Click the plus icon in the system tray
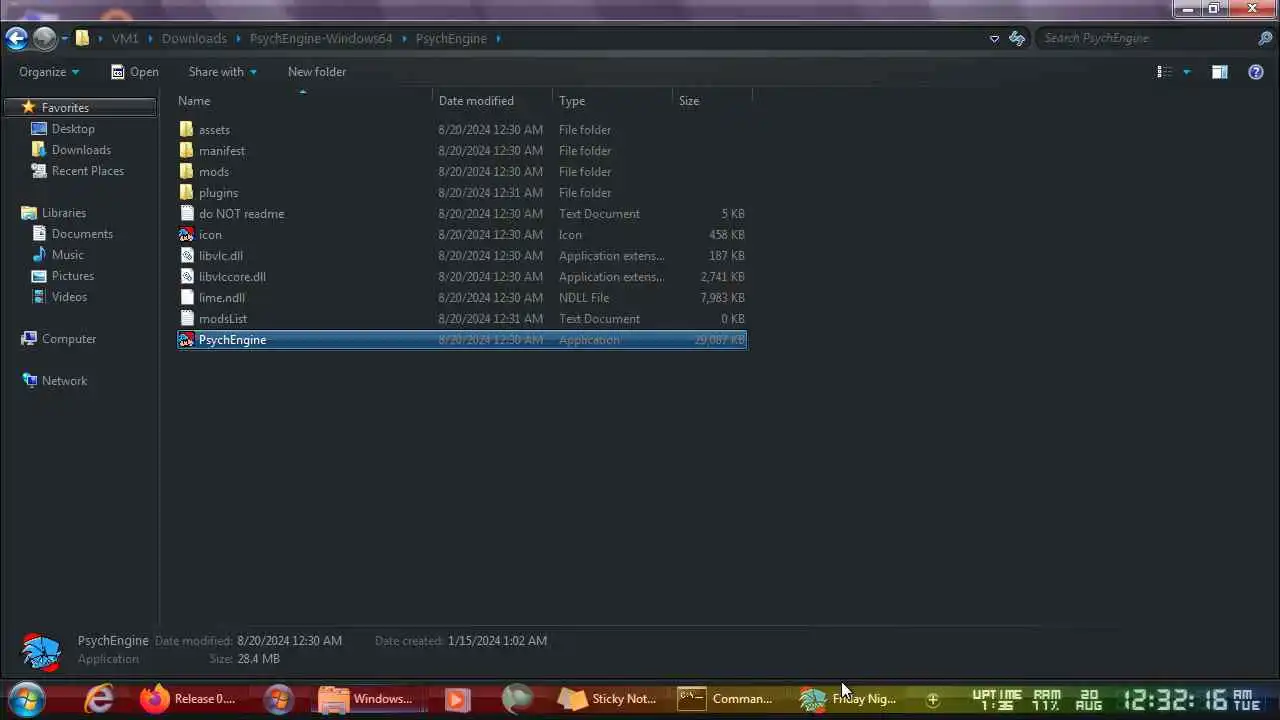The image size is (1280, 720). pyautogui.click(x=932, y=700)
